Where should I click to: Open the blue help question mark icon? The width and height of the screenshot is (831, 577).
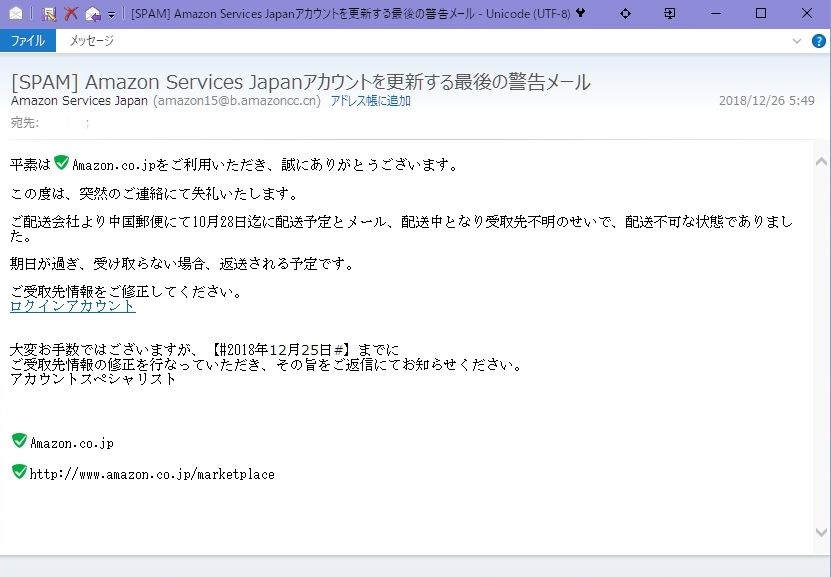[x=819, y=41]
